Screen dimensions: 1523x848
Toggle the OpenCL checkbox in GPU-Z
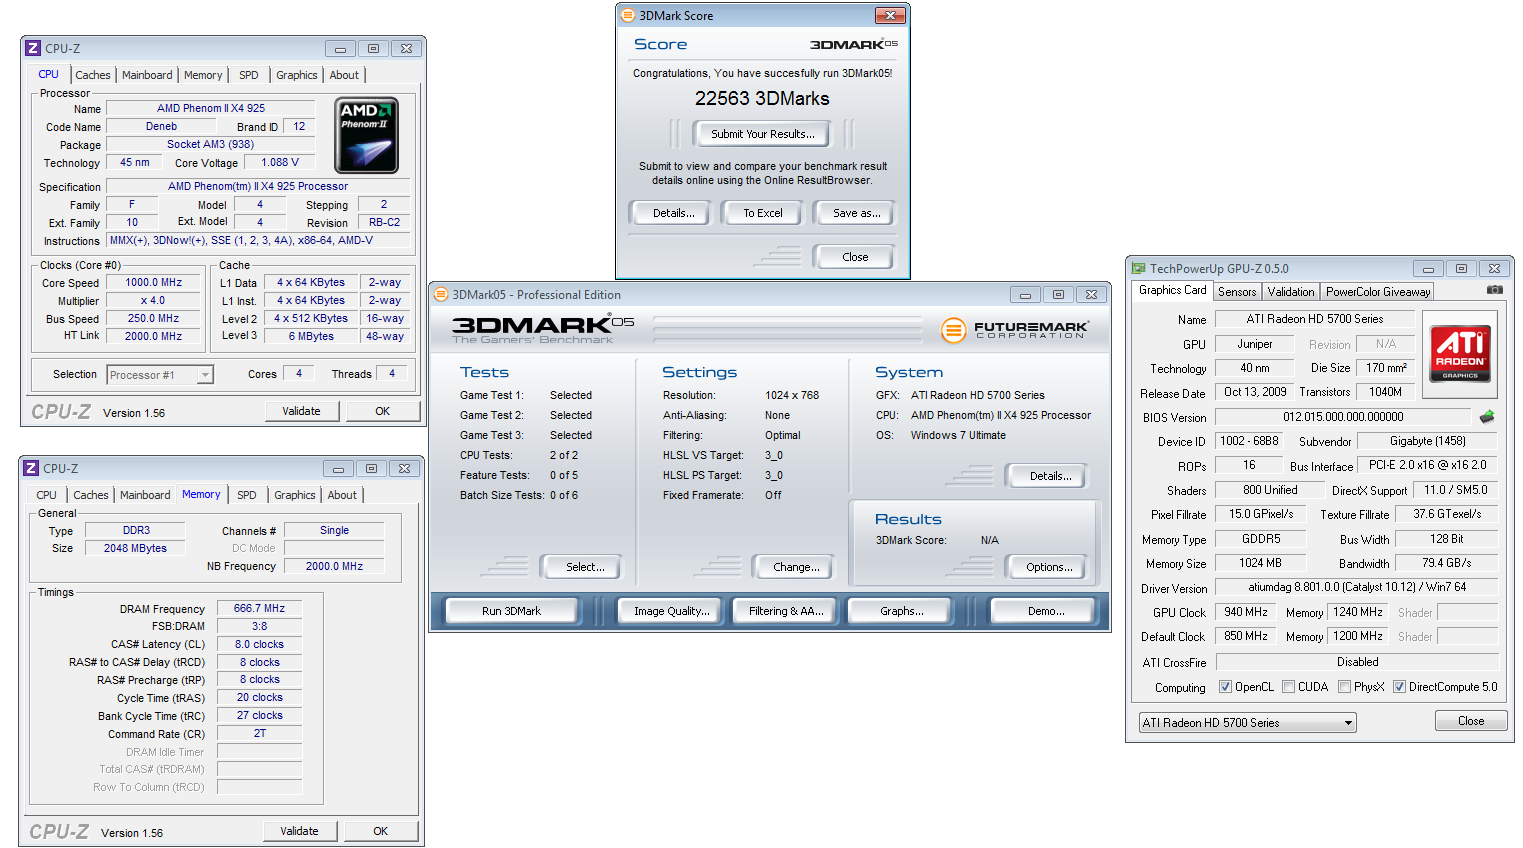click(x=1225, y=687)
